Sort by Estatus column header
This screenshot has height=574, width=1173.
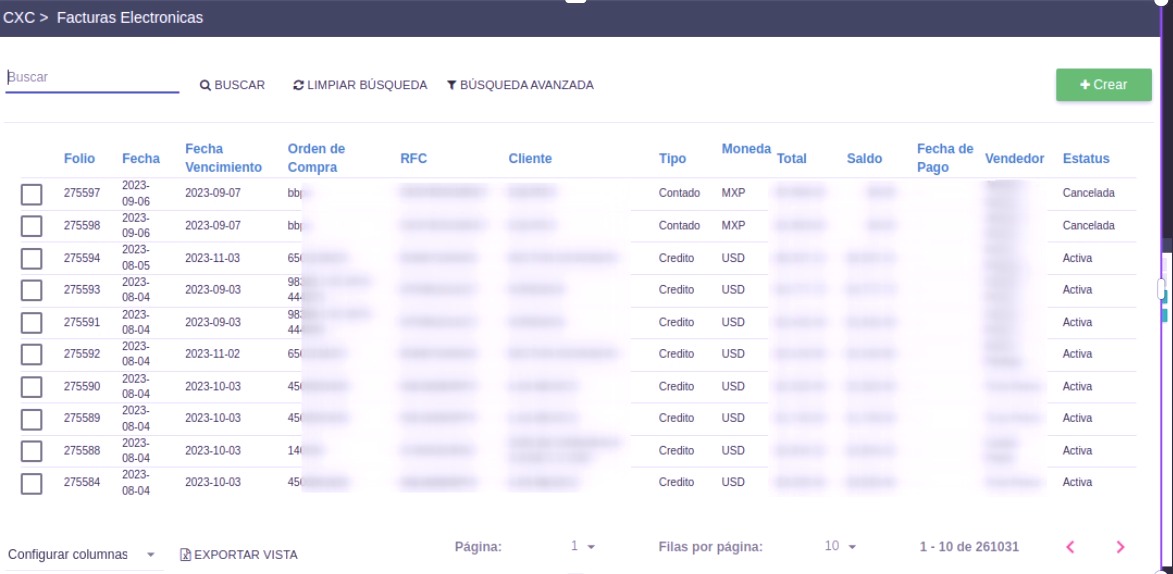tap(1085, 159)
